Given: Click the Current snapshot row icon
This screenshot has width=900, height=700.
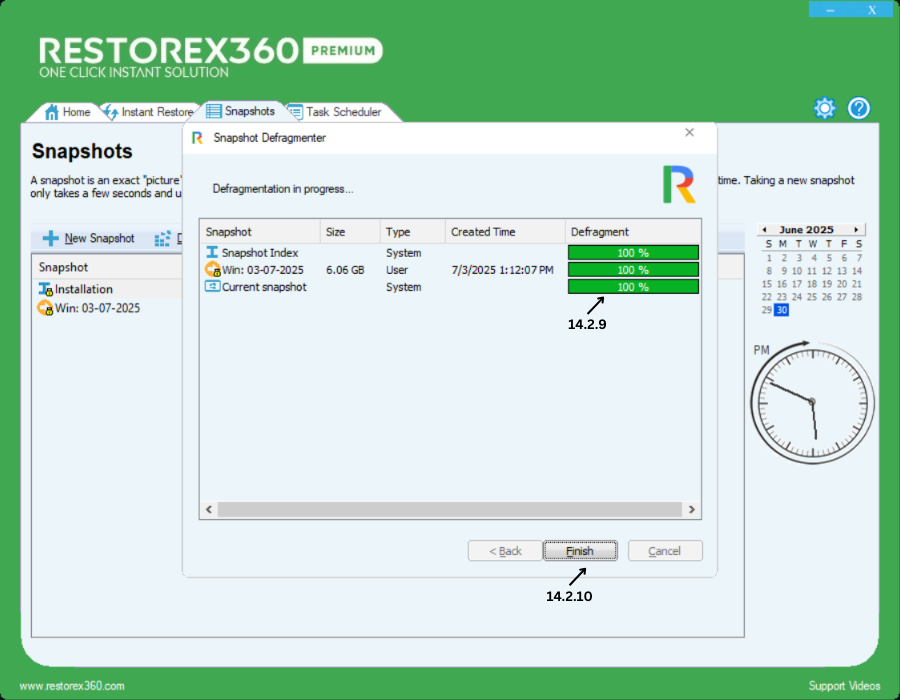Looking at the screenshot, I should (212, 287).
